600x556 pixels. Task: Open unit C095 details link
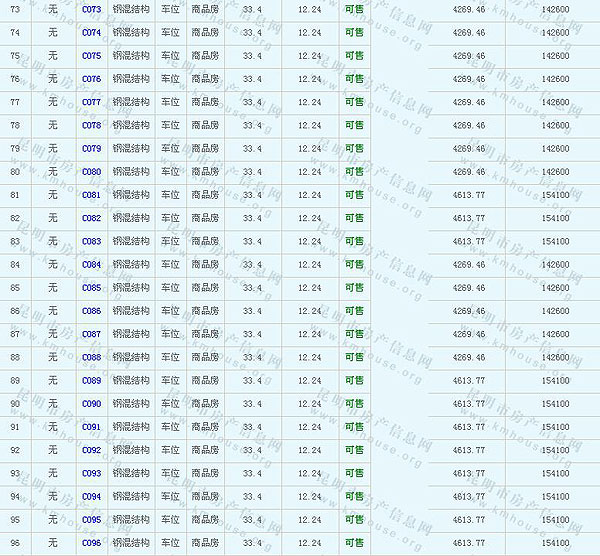point(91,520)
